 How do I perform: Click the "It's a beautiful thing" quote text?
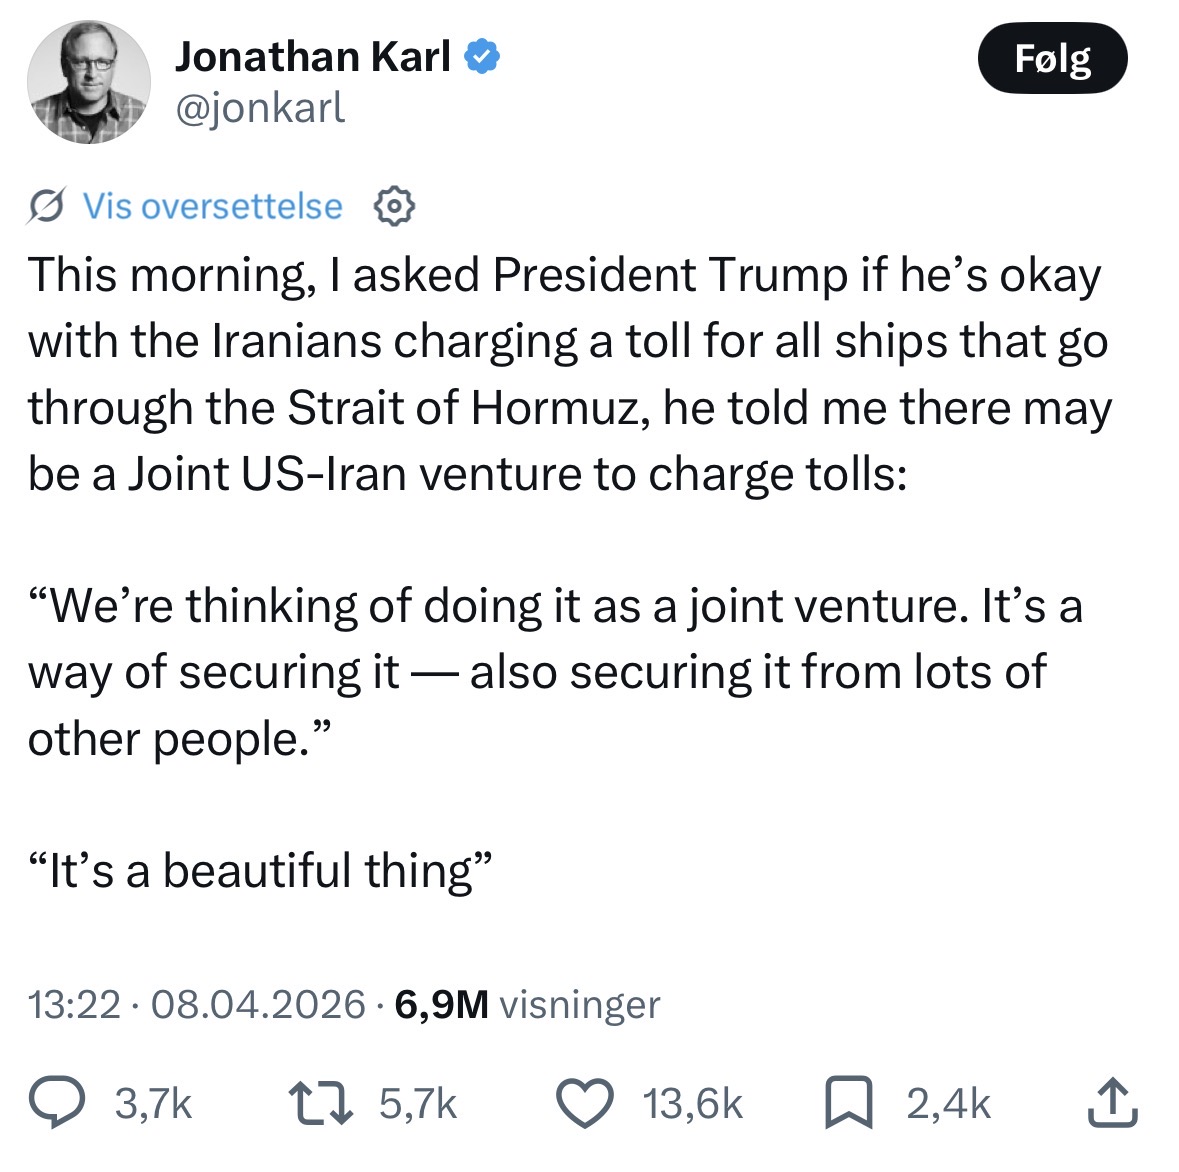[262, 871]
